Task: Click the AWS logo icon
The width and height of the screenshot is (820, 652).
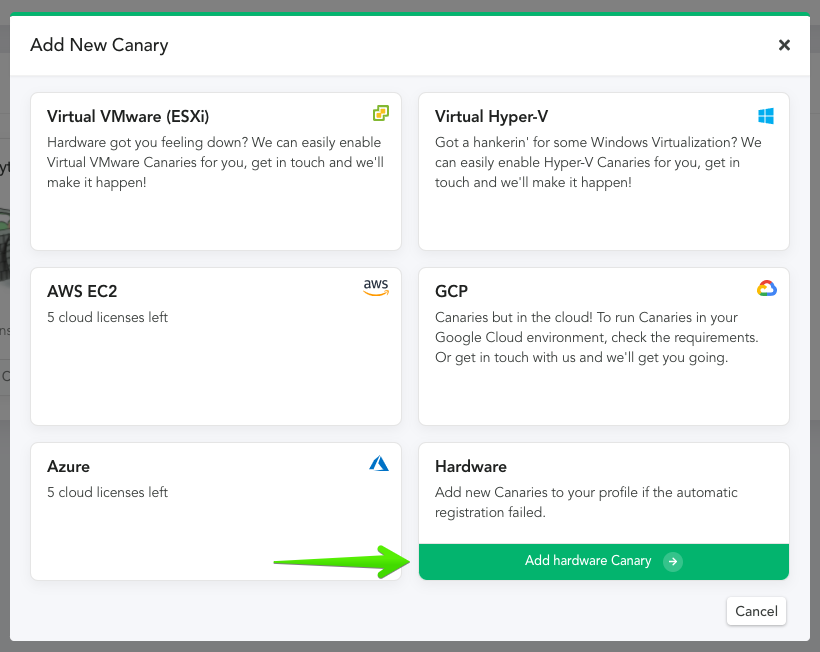Action: pyautogui.click(x=376, y=288)
